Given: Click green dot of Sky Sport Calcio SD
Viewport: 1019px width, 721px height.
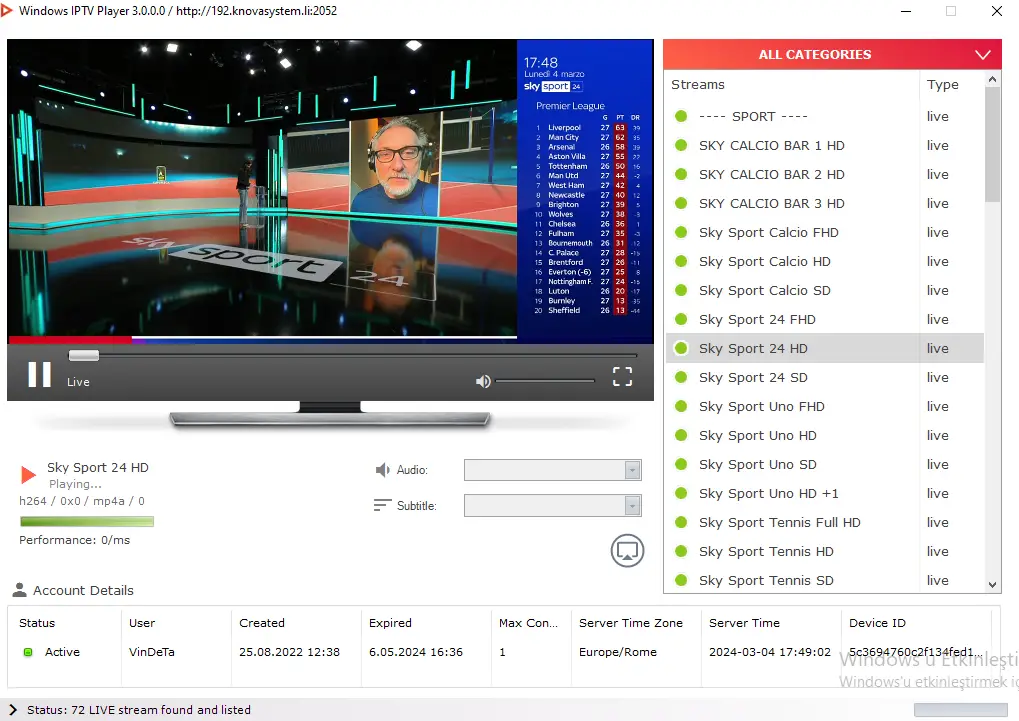Looking at the screenshot, I should (x=681, y=291).
